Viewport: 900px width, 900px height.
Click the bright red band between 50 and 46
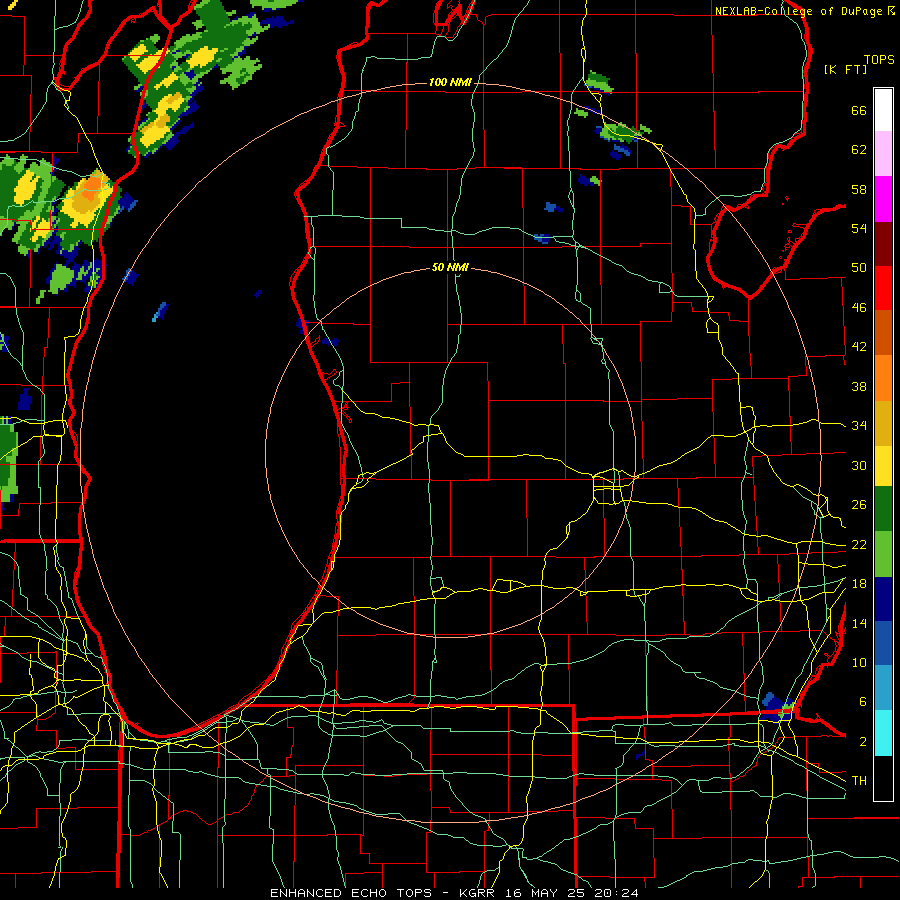coord(883,288)
